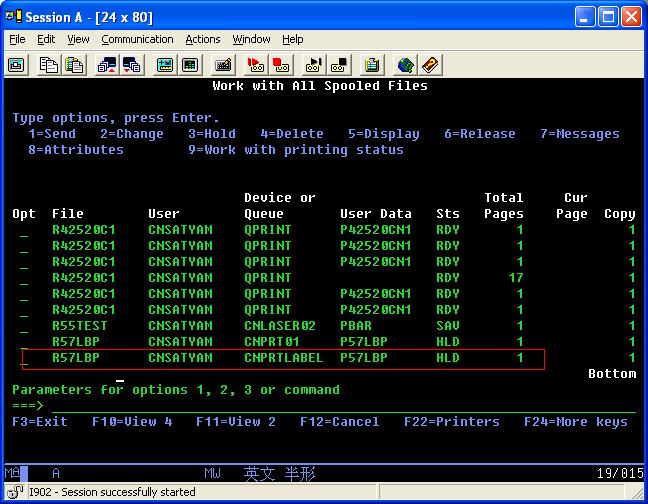Viewport: 648px width, 504px height.
Task: Click option text 1=Send
Action: [x=52, y=134]
